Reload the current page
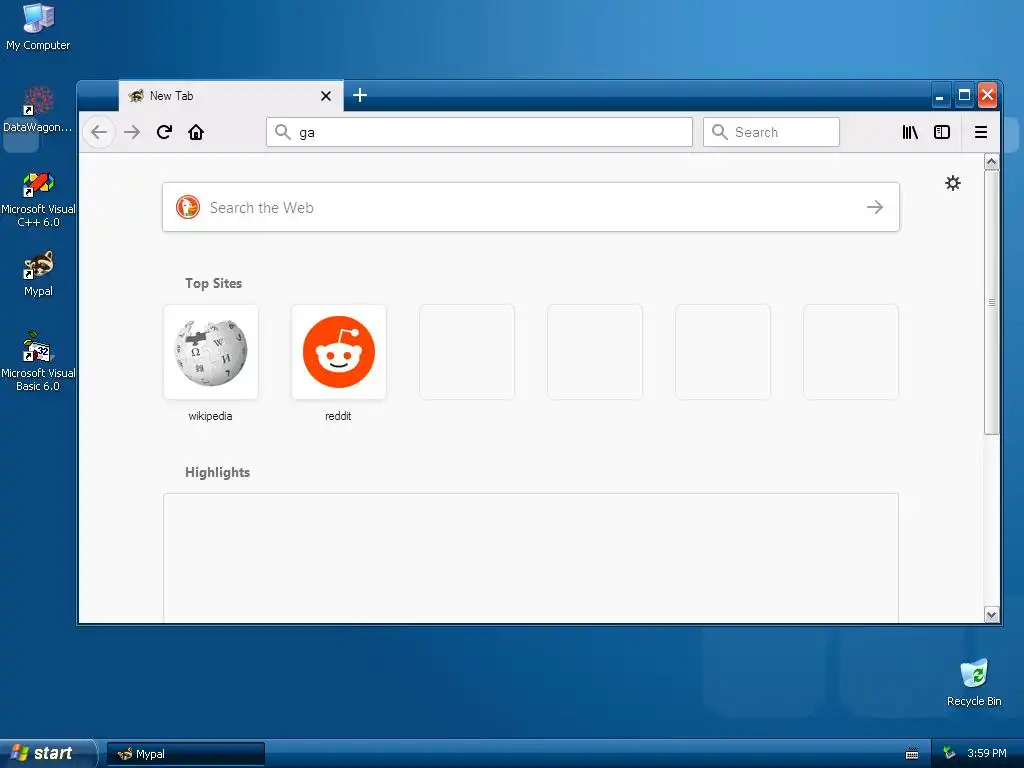Viewport: 1024px width, 768px height. 164,133
